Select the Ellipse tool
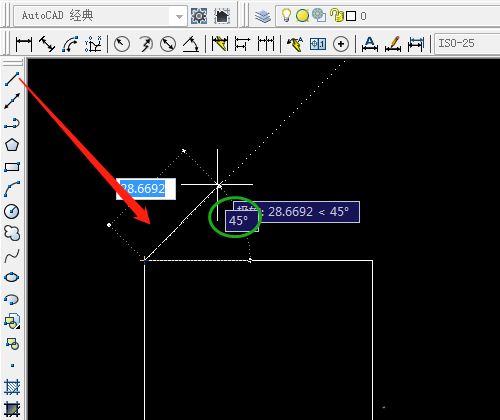 click(12, 277)
